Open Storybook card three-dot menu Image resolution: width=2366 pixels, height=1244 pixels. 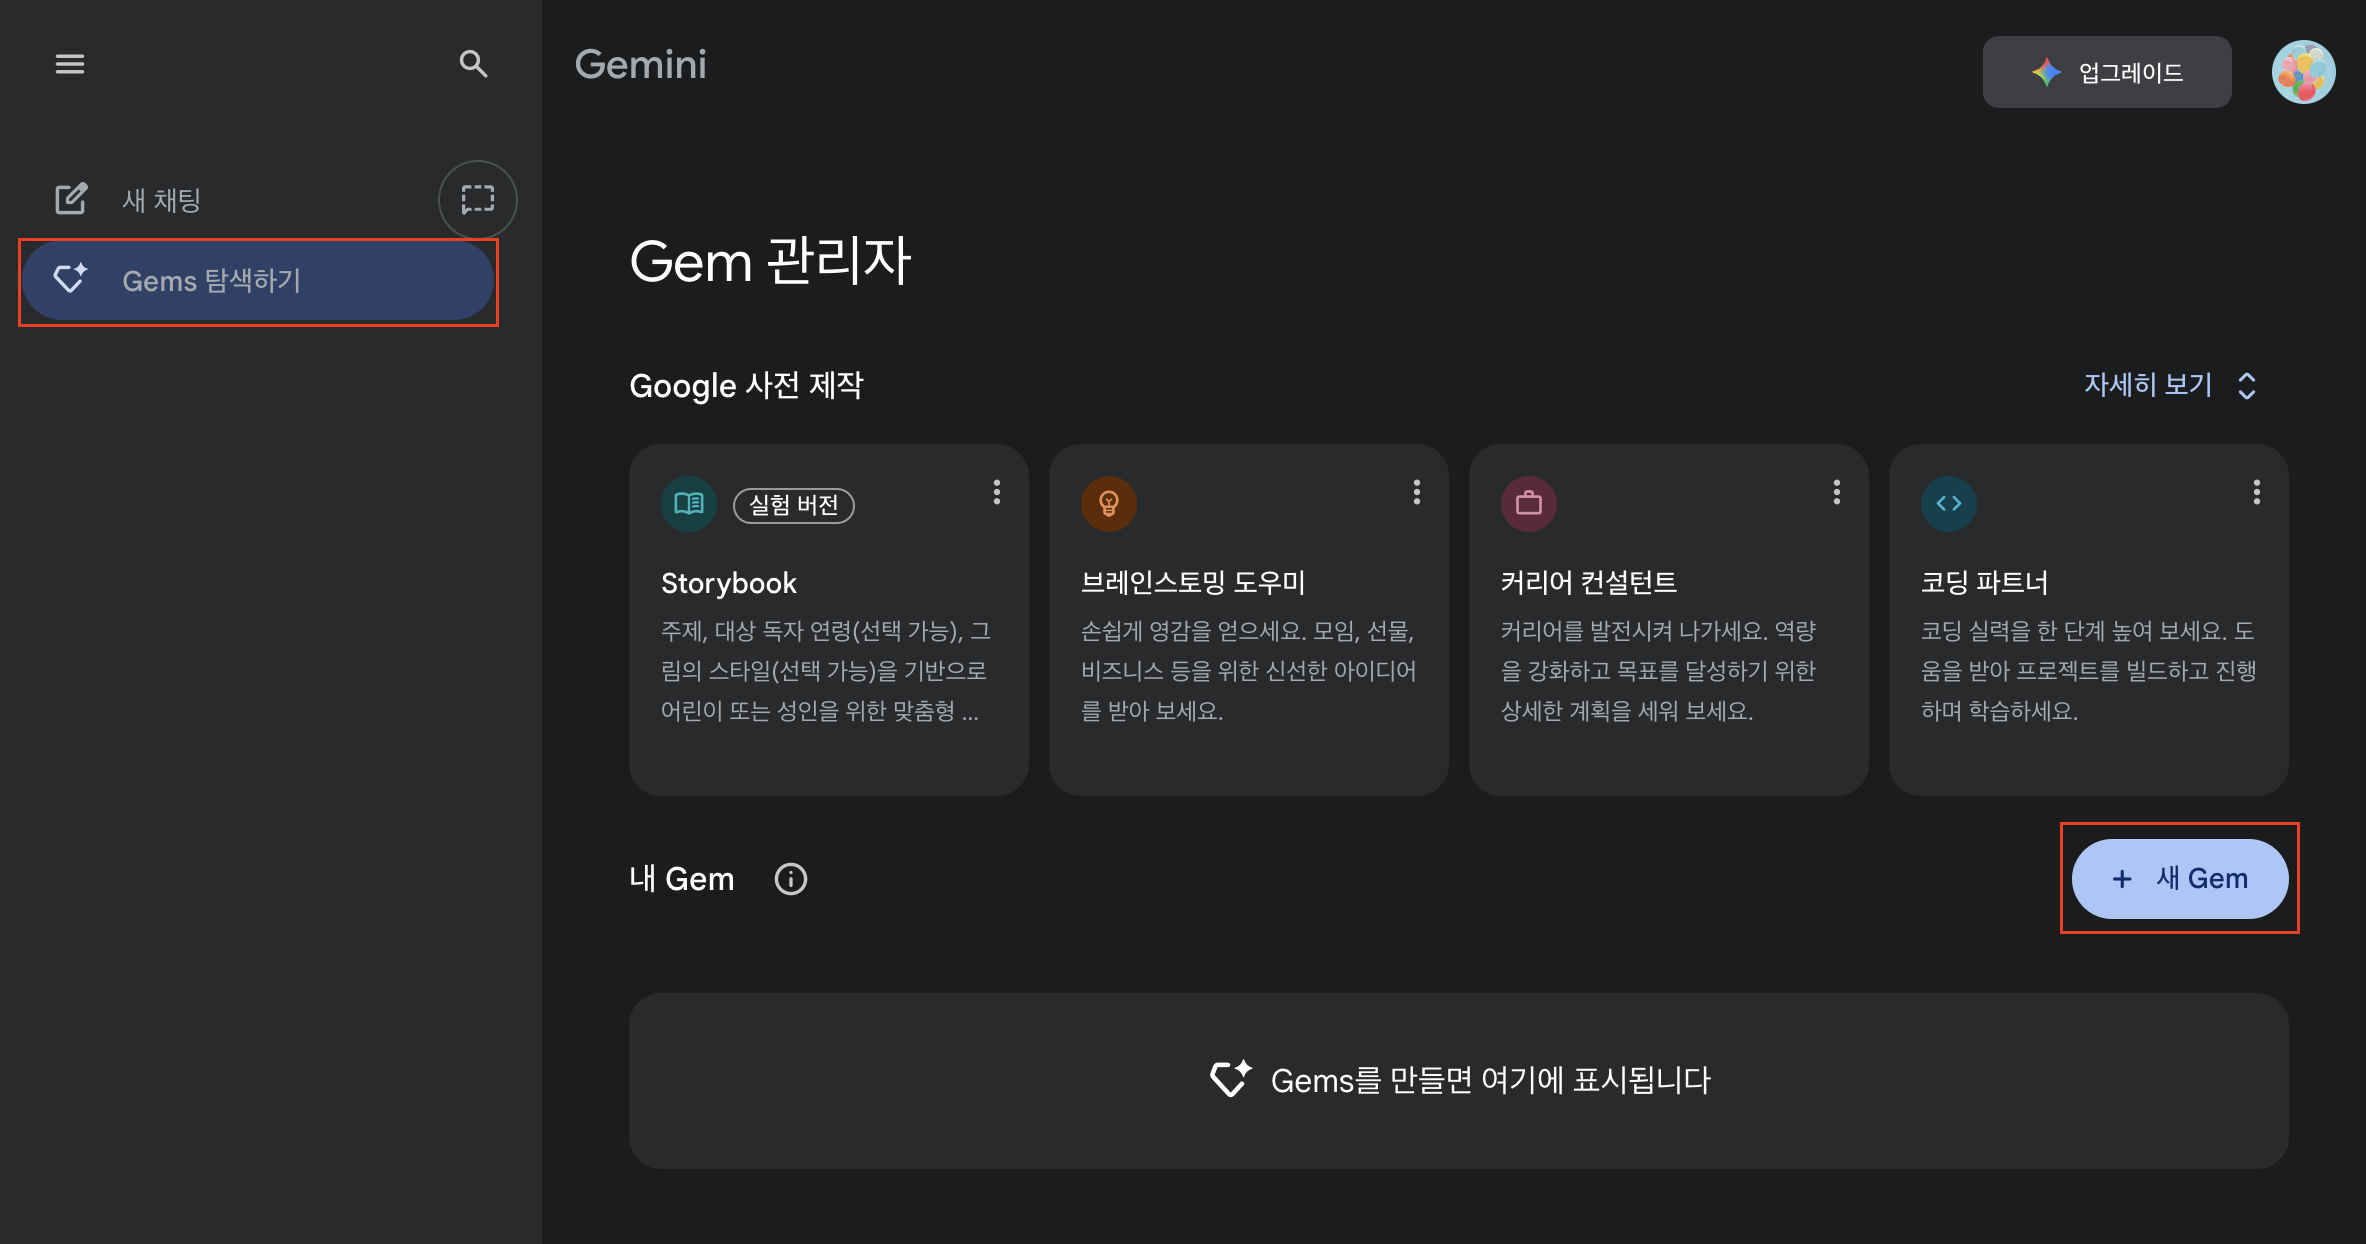[x=997, y=492]
